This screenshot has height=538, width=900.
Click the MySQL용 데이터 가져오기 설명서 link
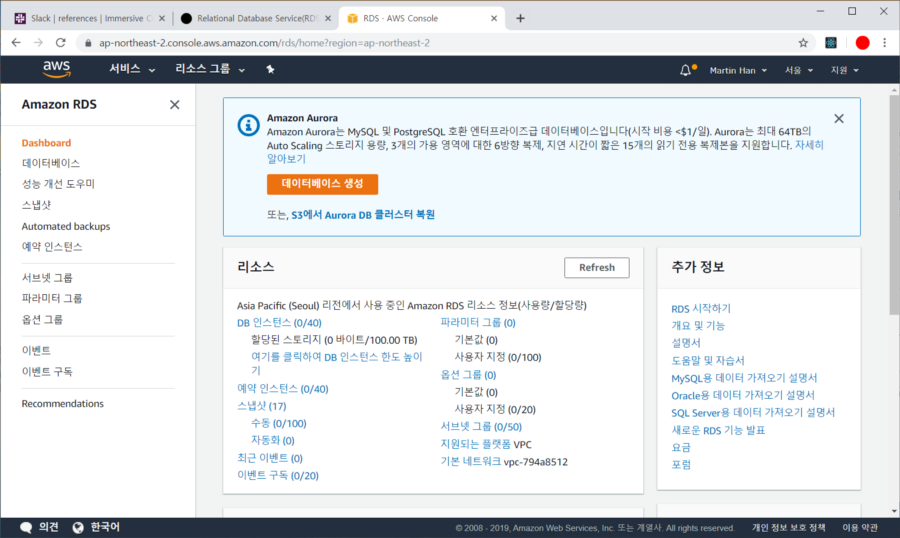click(744, 378)
